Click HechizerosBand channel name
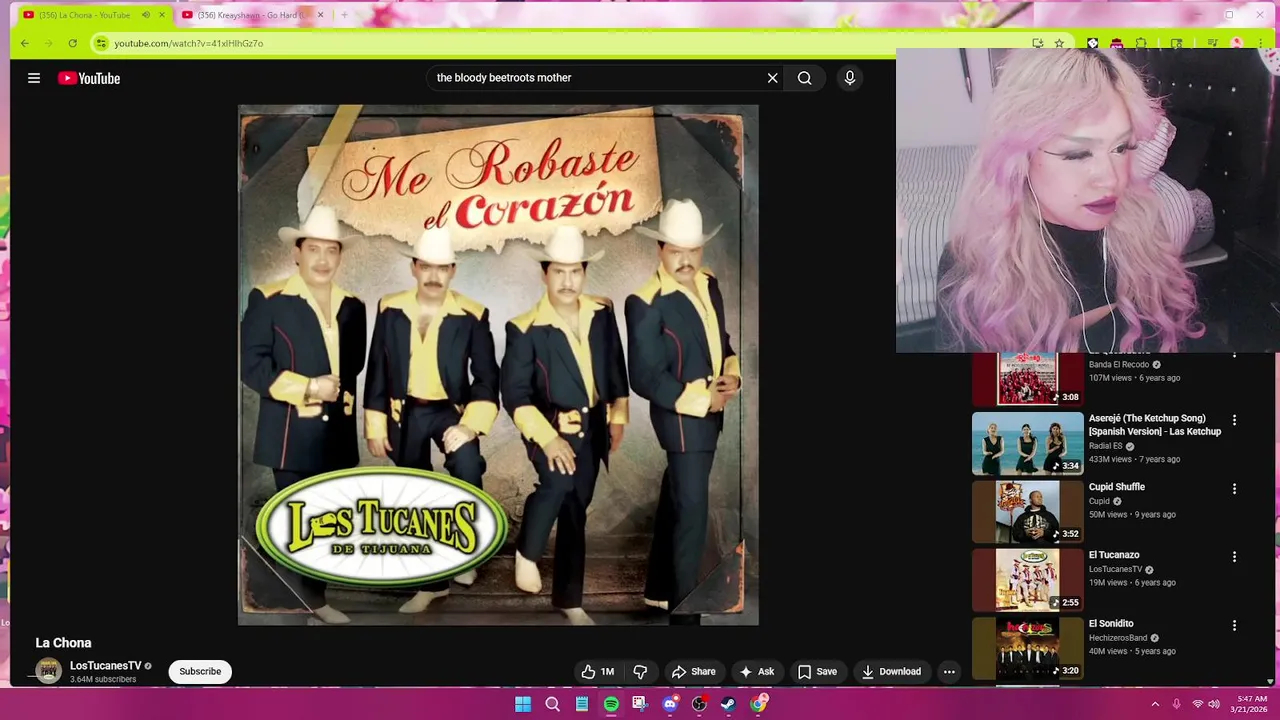Screen dimensions: 1280x720 click(1118, 638)
